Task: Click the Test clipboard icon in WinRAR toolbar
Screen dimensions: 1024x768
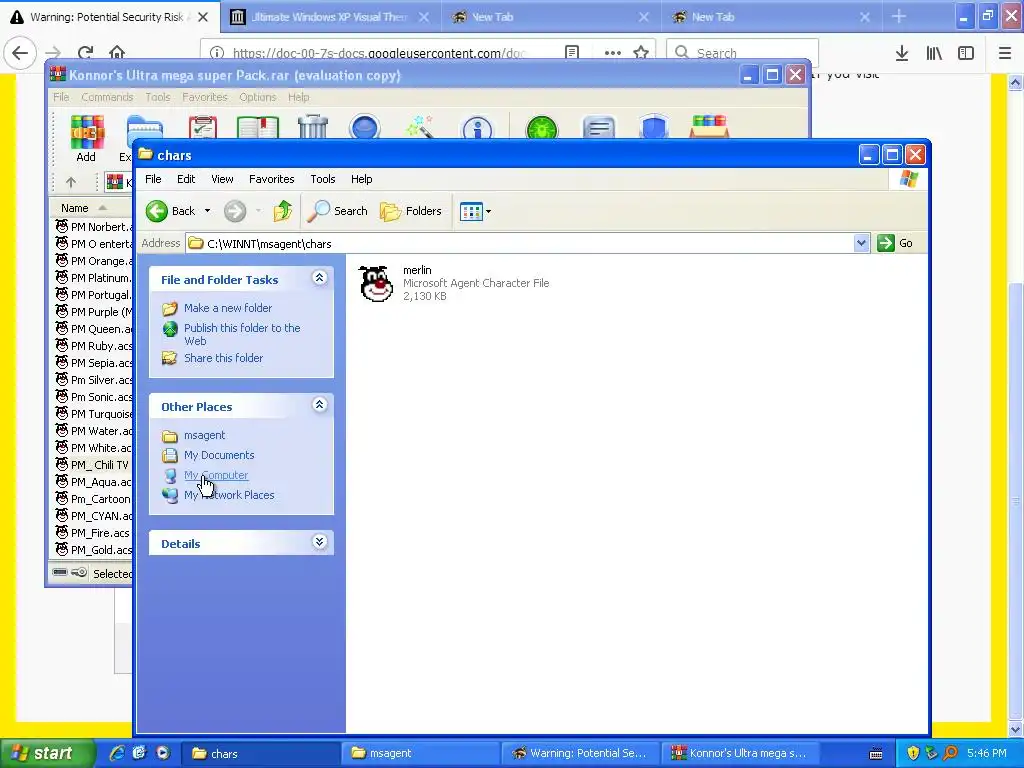Action: click(x=202, y=127)
